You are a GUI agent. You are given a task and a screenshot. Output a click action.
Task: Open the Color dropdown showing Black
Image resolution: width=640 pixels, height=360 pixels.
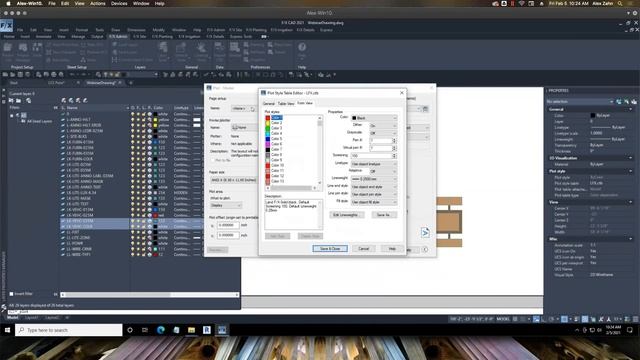pos(374,118)
